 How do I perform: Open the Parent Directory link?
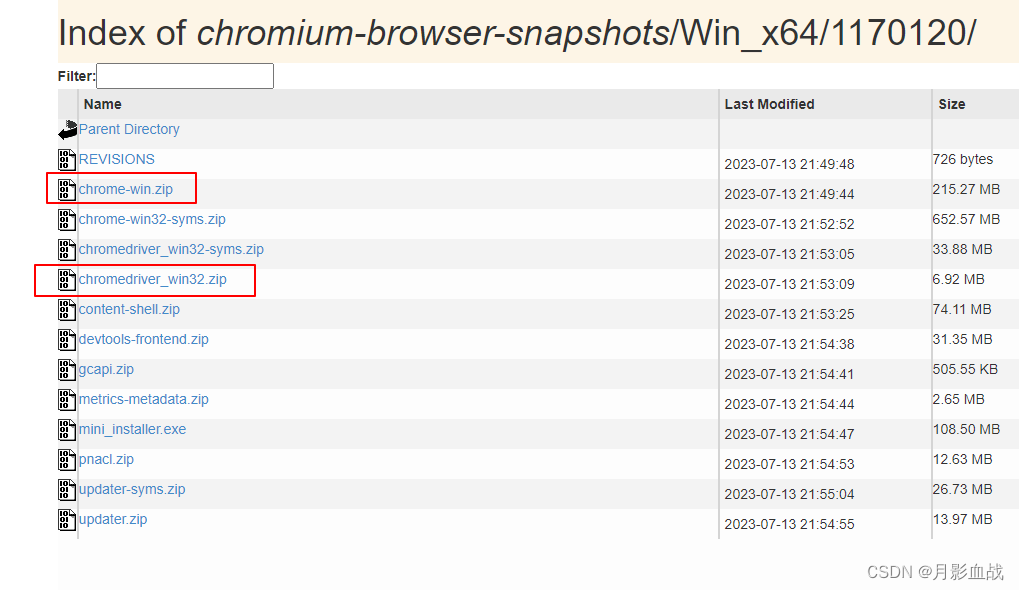[129, 129]
